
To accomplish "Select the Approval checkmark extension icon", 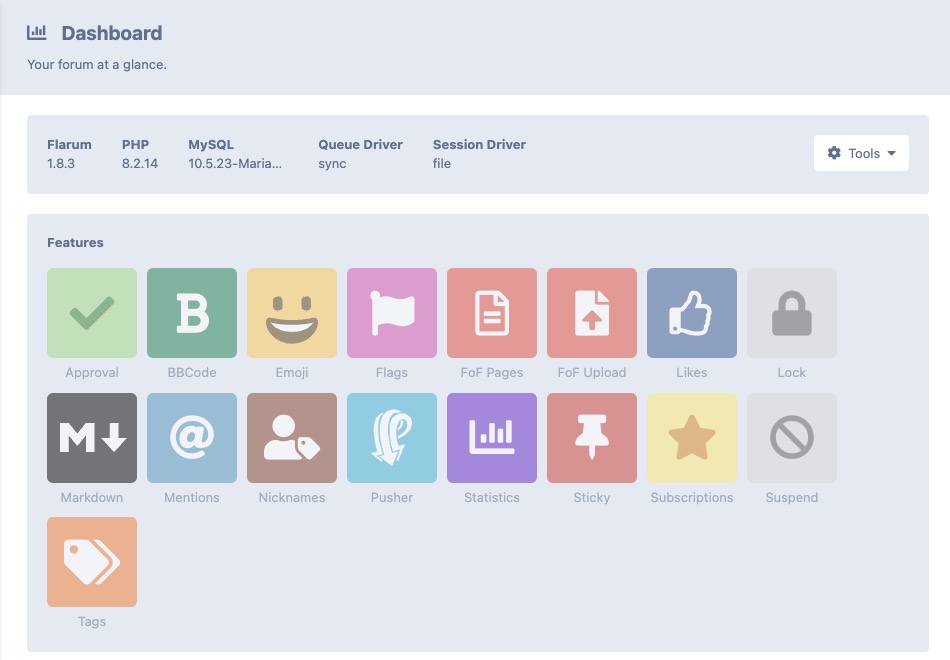I will [x=91, y=312].
